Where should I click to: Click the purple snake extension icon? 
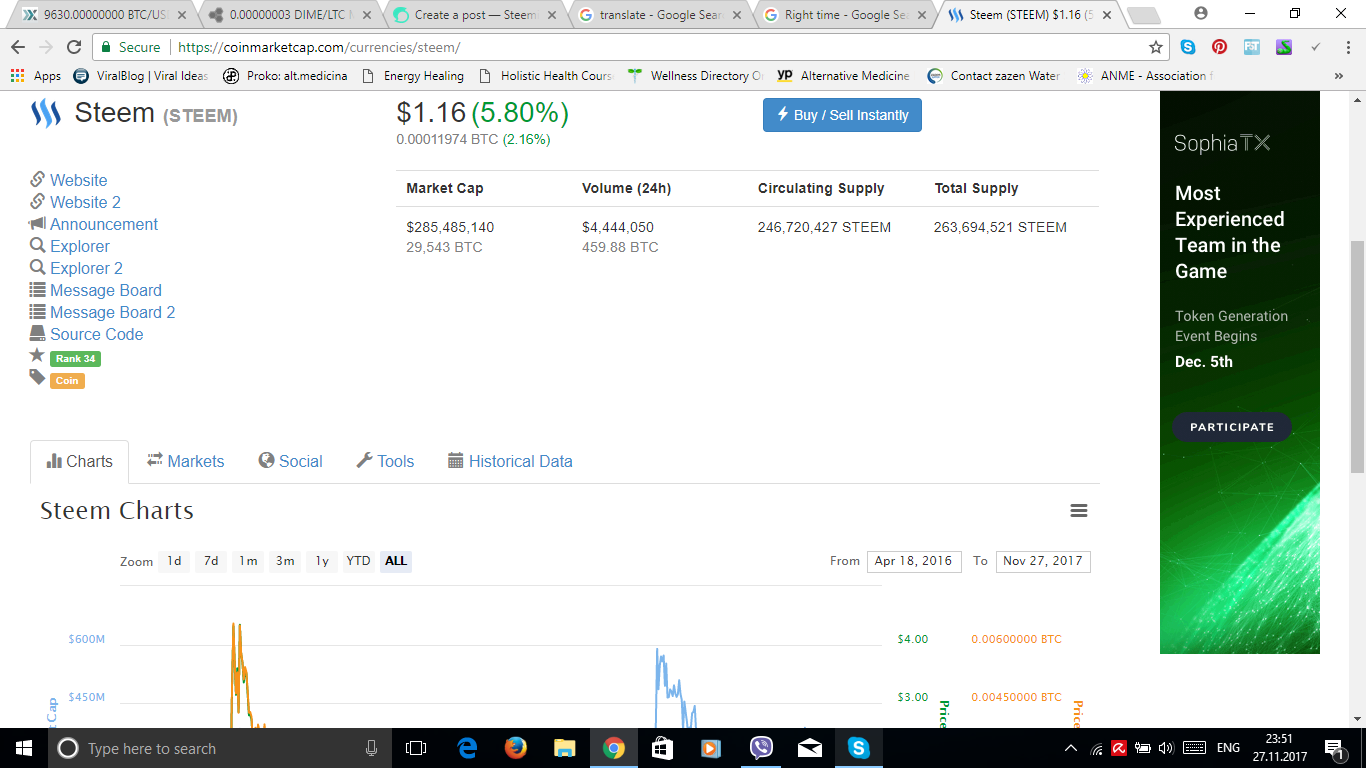point(1284,47)
